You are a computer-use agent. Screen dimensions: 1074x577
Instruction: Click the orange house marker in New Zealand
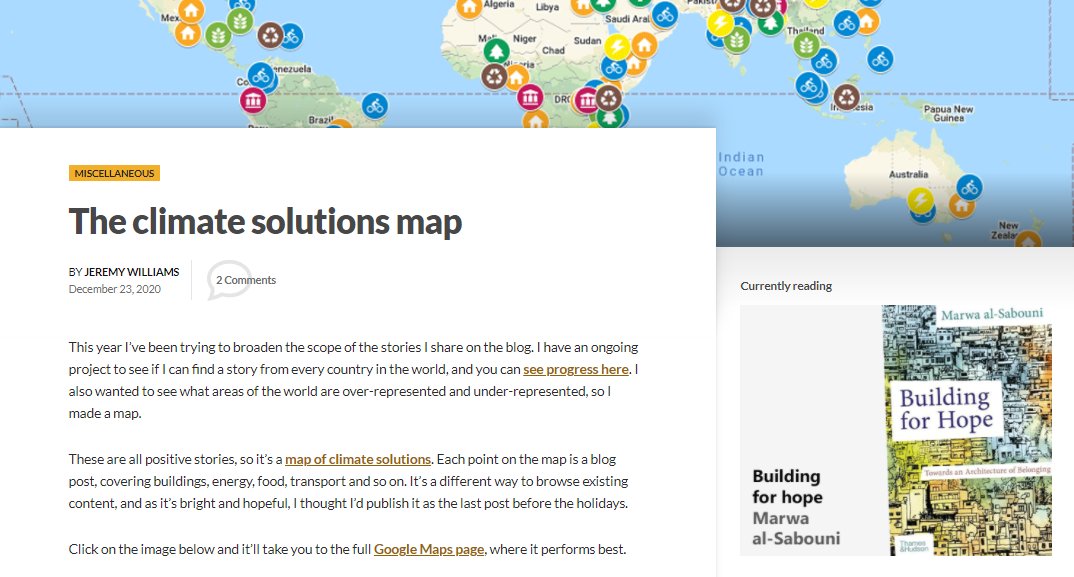(x=1029, y=239)
